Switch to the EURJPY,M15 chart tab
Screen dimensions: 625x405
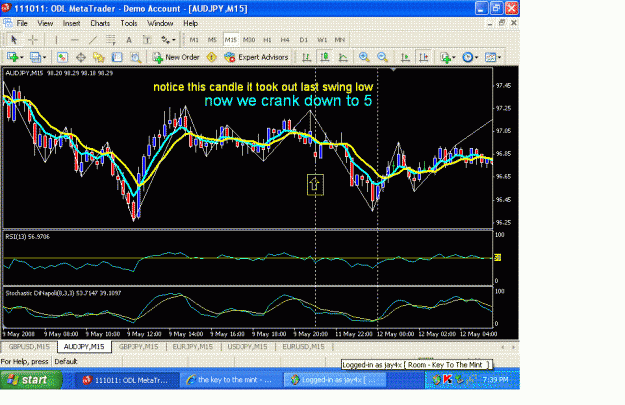193,347
